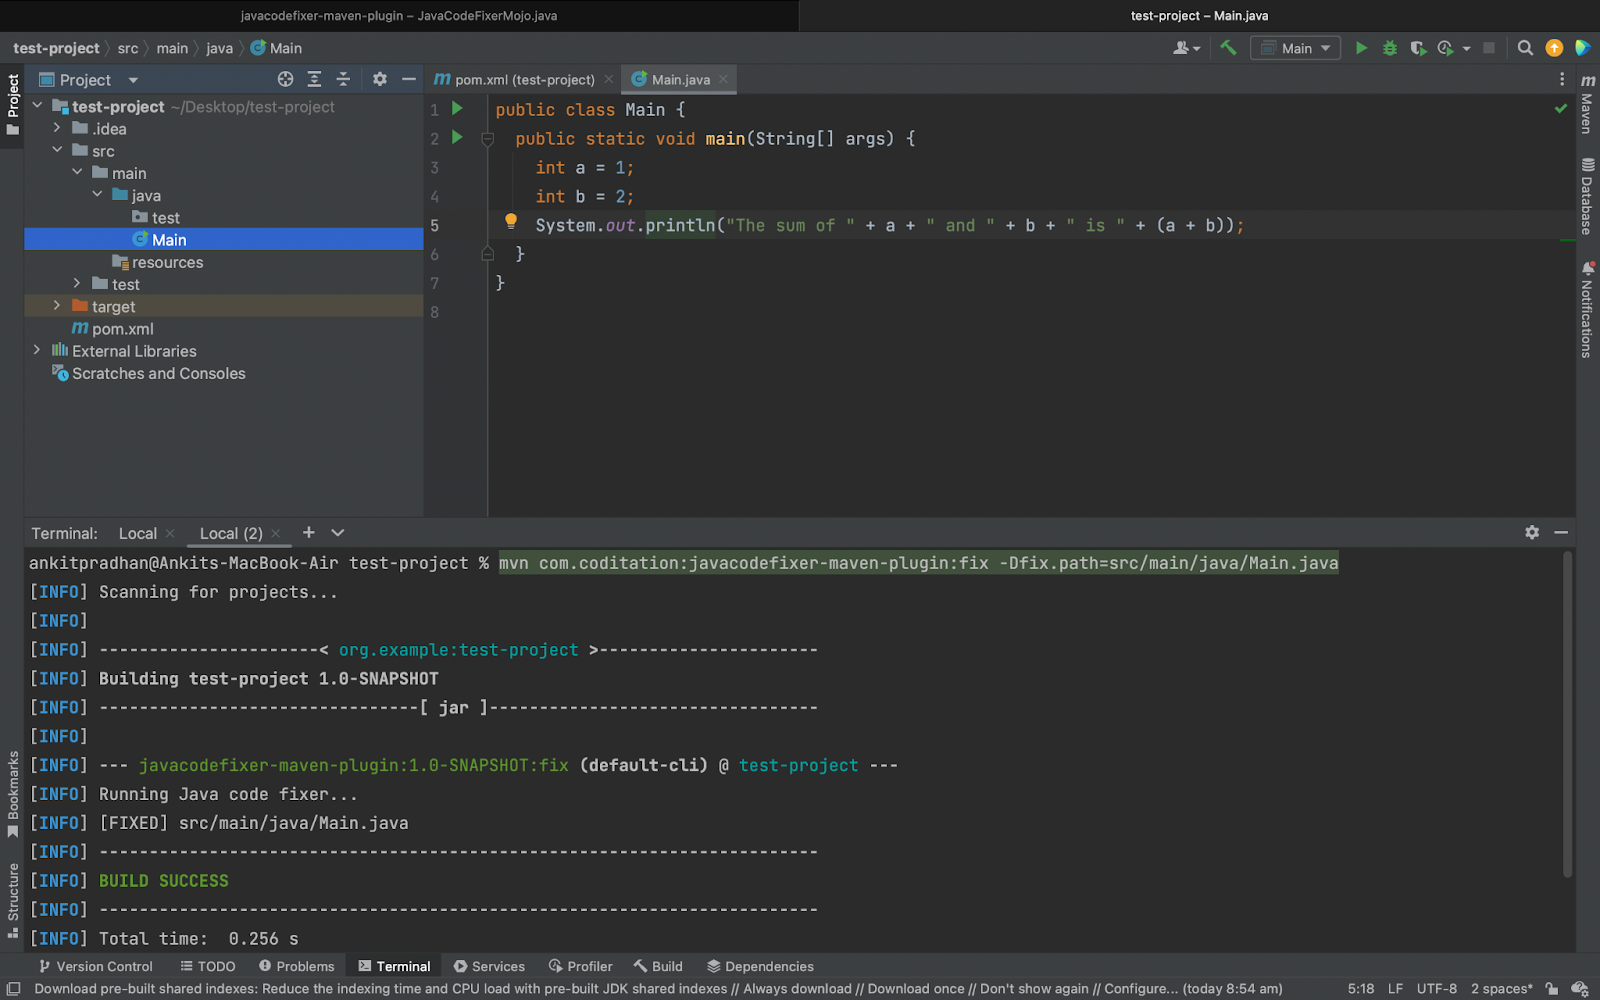1600x1000 pixels.
Task: Open the Problems tool window
Action: pos(296,966)
